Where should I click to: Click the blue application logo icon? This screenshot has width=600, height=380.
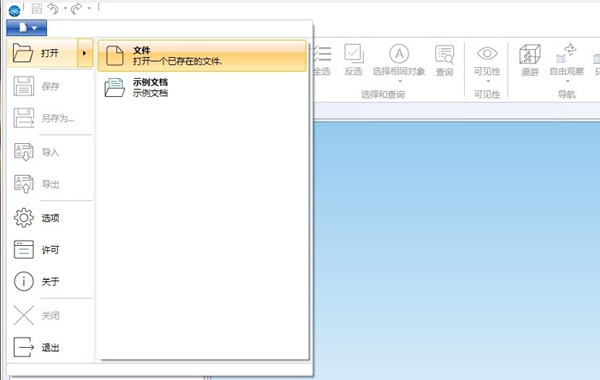point(14,11)
